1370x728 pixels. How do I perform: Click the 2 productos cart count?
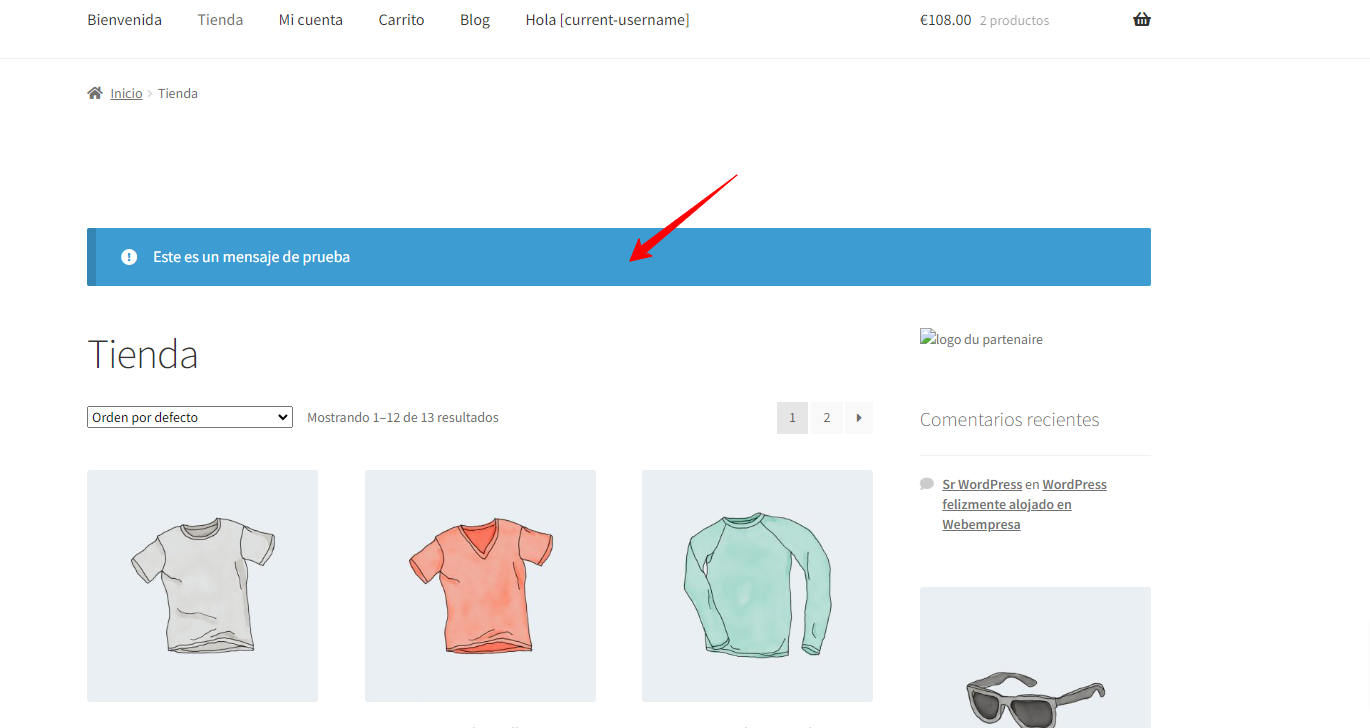(x=1014, y=21)
